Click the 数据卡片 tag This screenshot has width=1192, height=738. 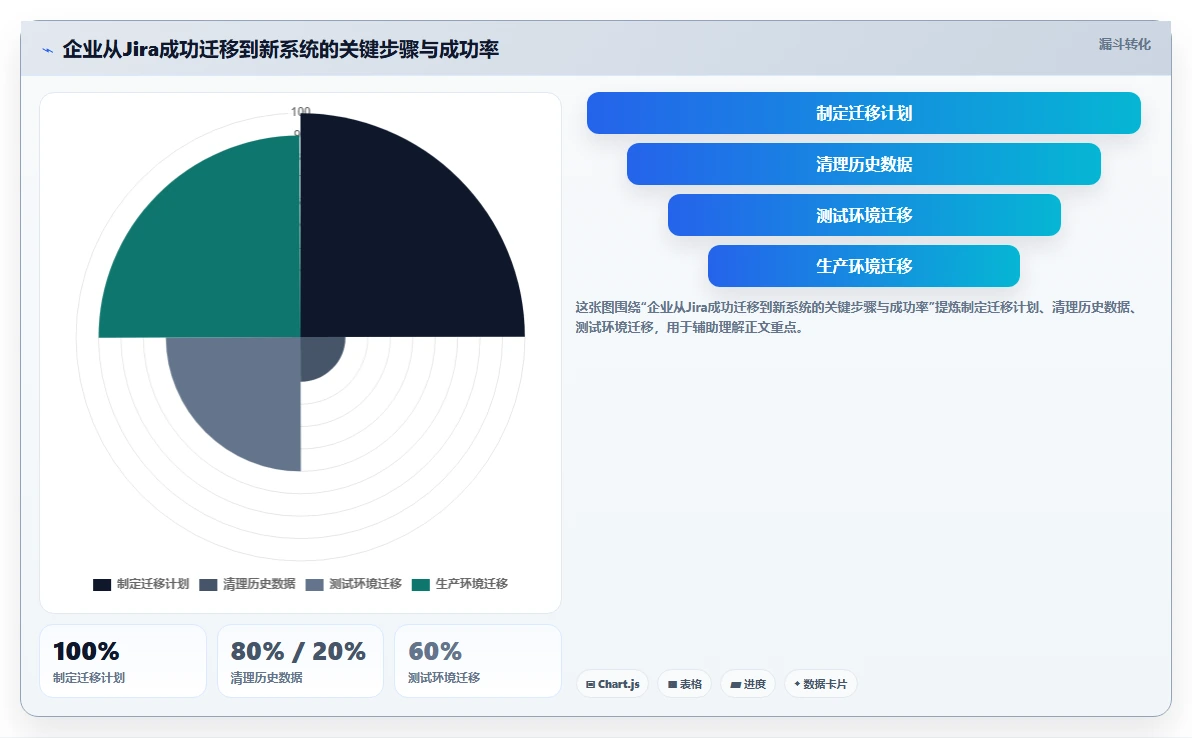coord(820,684)
